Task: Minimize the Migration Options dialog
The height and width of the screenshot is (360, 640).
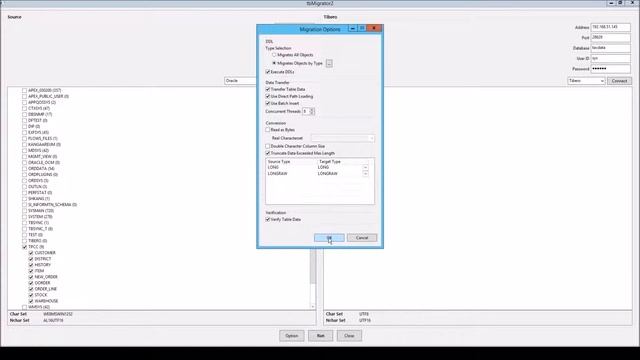Action: pyautogui.click(x=353, y=28)
